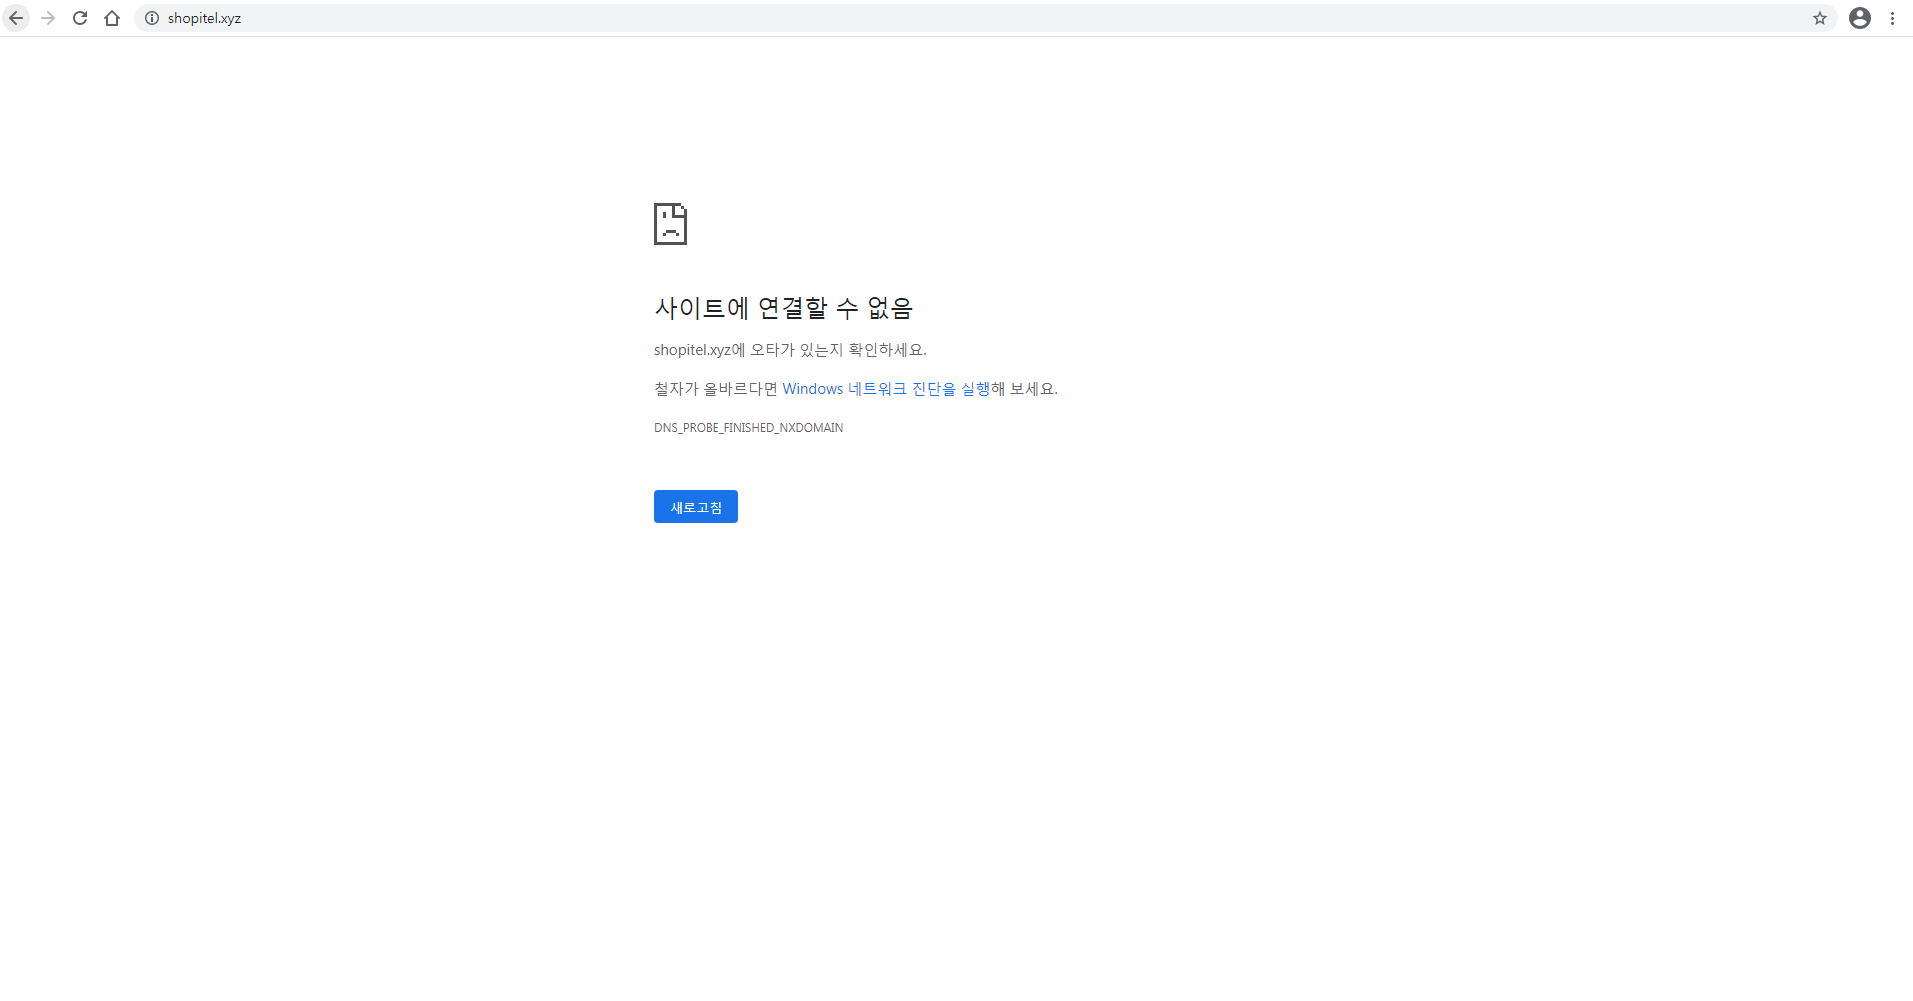This screenshot has width=1913, height=1001.
Task: Click the 사이트에 연결할 수 없음 heading
Action: [x=784, y=308]
